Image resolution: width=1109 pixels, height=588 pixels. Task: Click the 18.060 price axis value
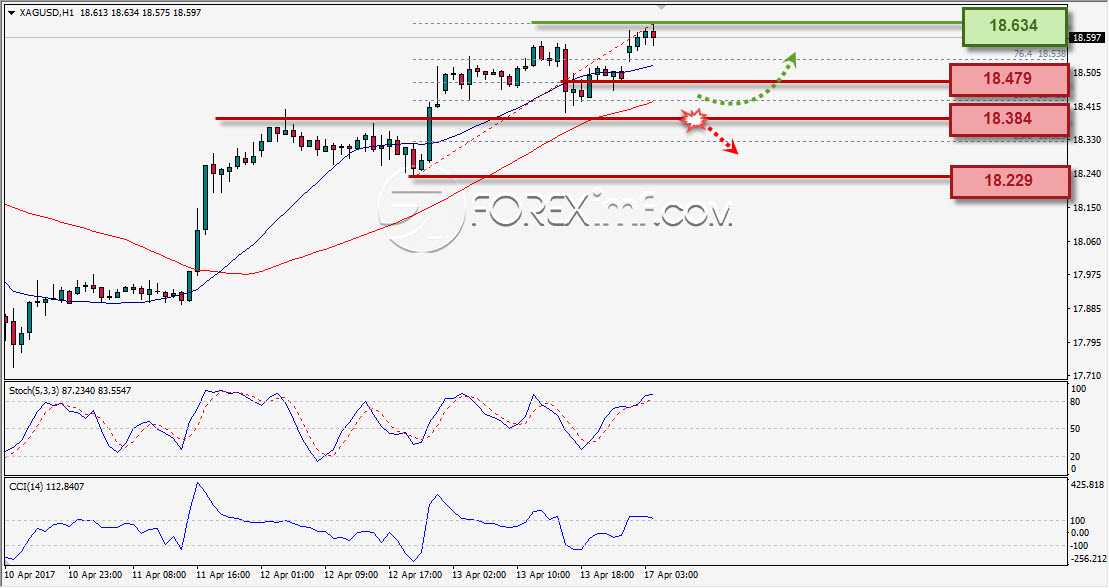(x=1087, y=241)
